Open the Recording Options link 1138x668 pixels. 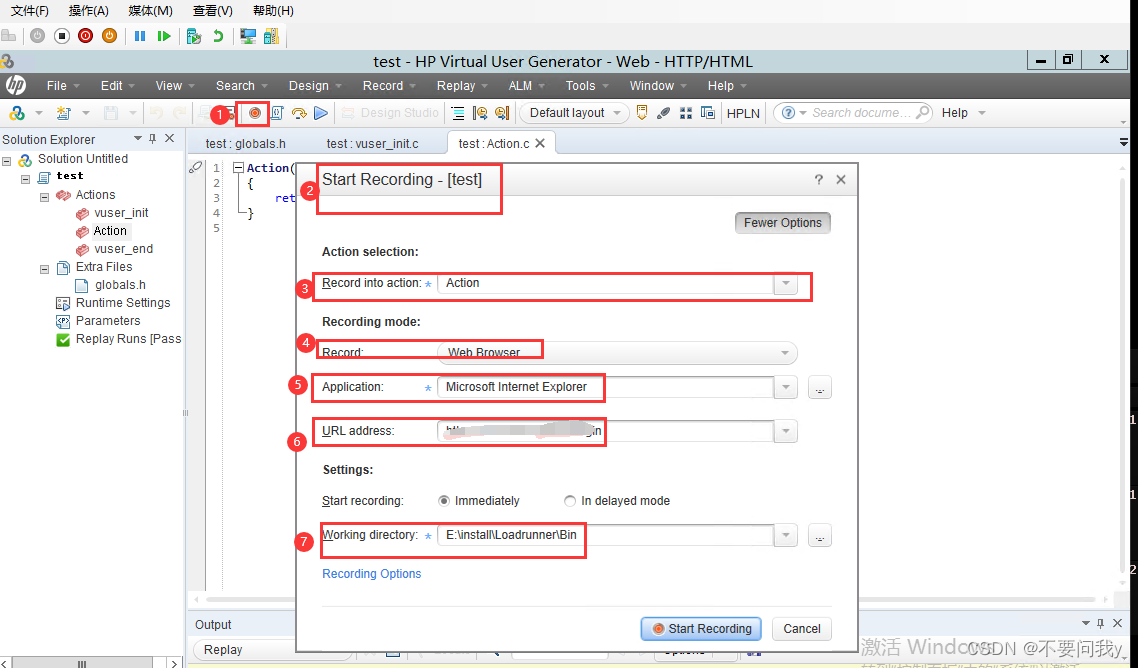pyautogui.click(x=372, y=574)
